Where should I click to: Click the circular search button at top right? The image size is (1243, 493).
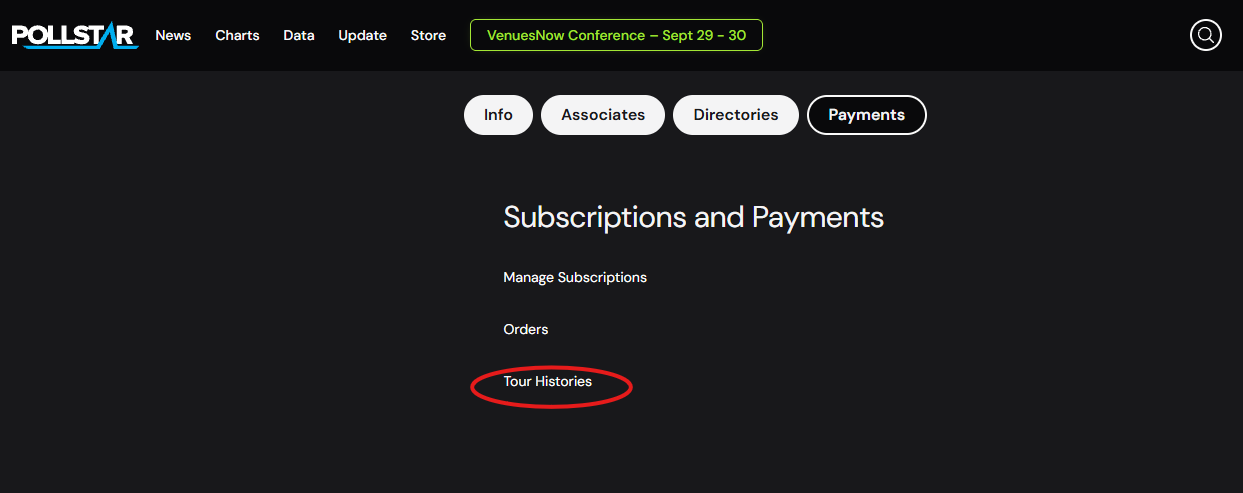pyautogui.click(x=1206, y=35)
